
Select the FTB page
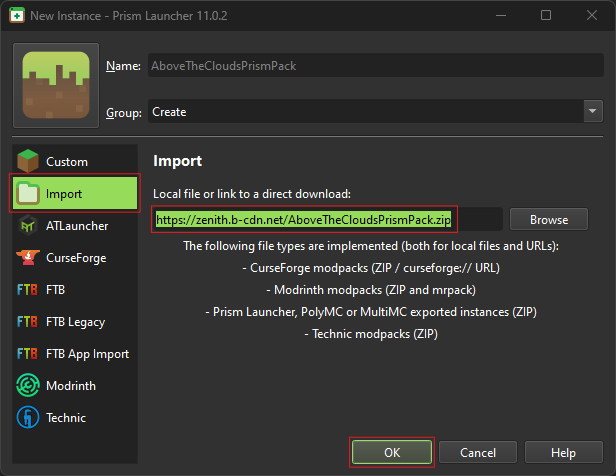point(75,290)
